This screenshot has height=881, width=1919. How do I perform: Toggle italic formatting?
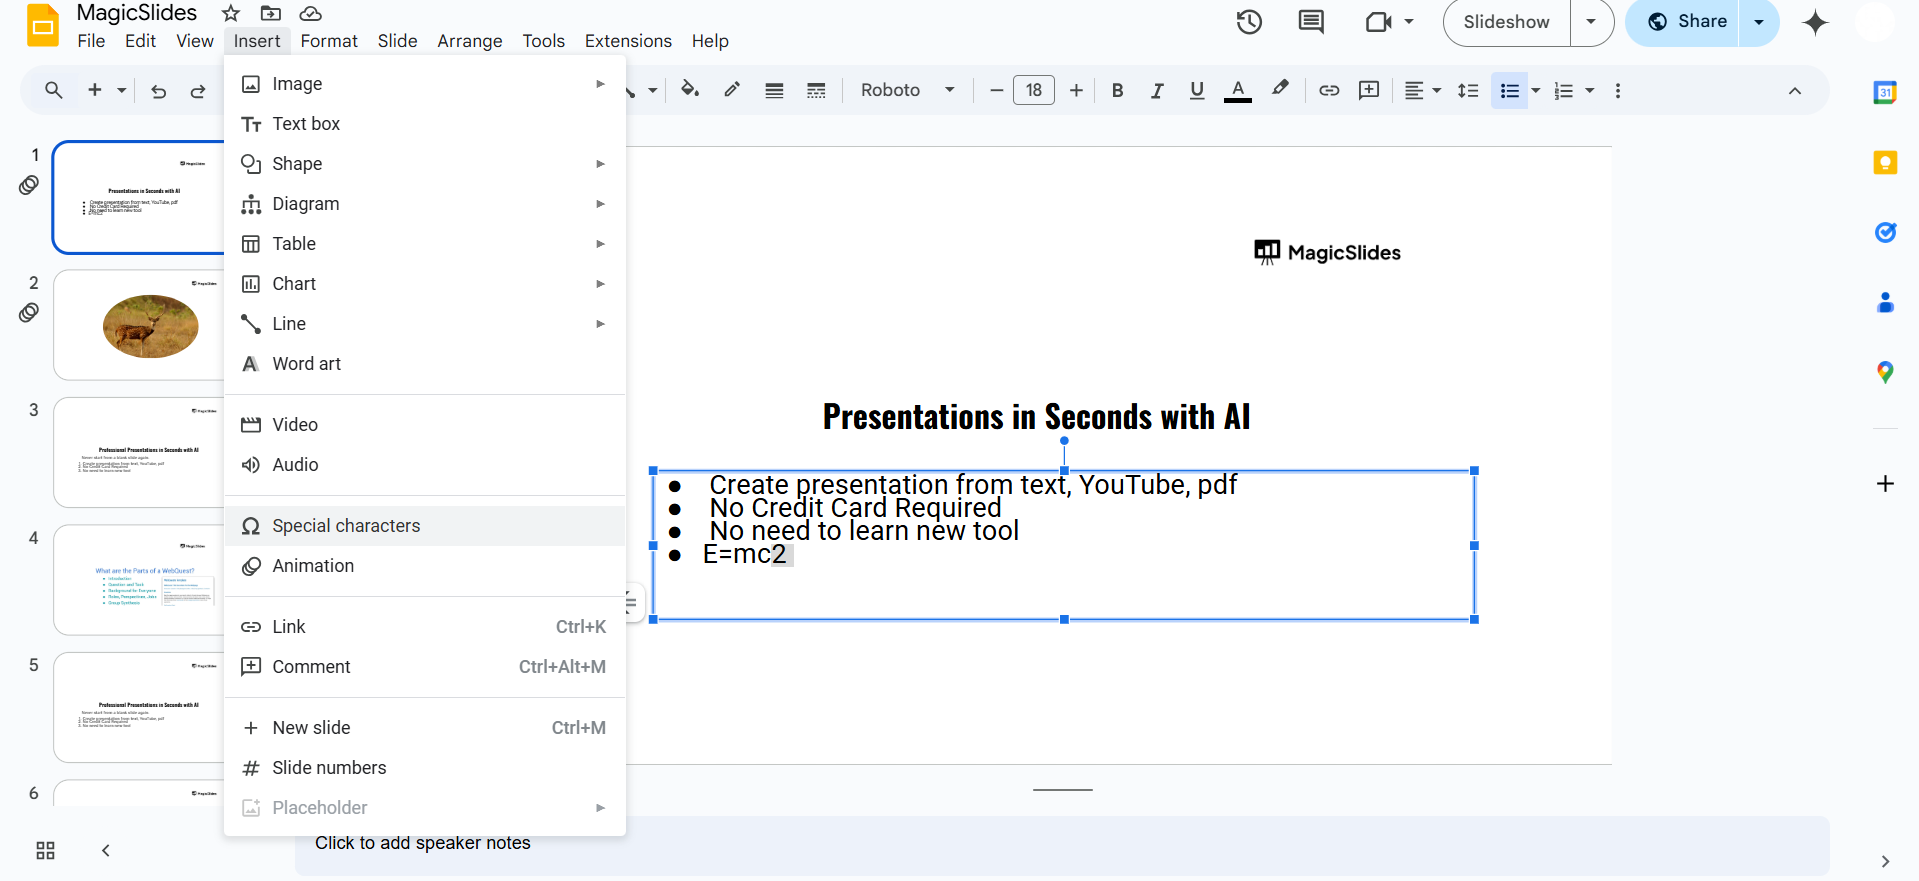[x=1157, y=91]
